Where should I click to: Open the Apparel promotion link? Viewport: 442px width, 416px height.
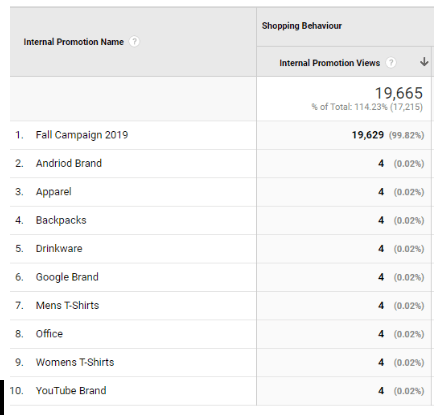(54, 192)
